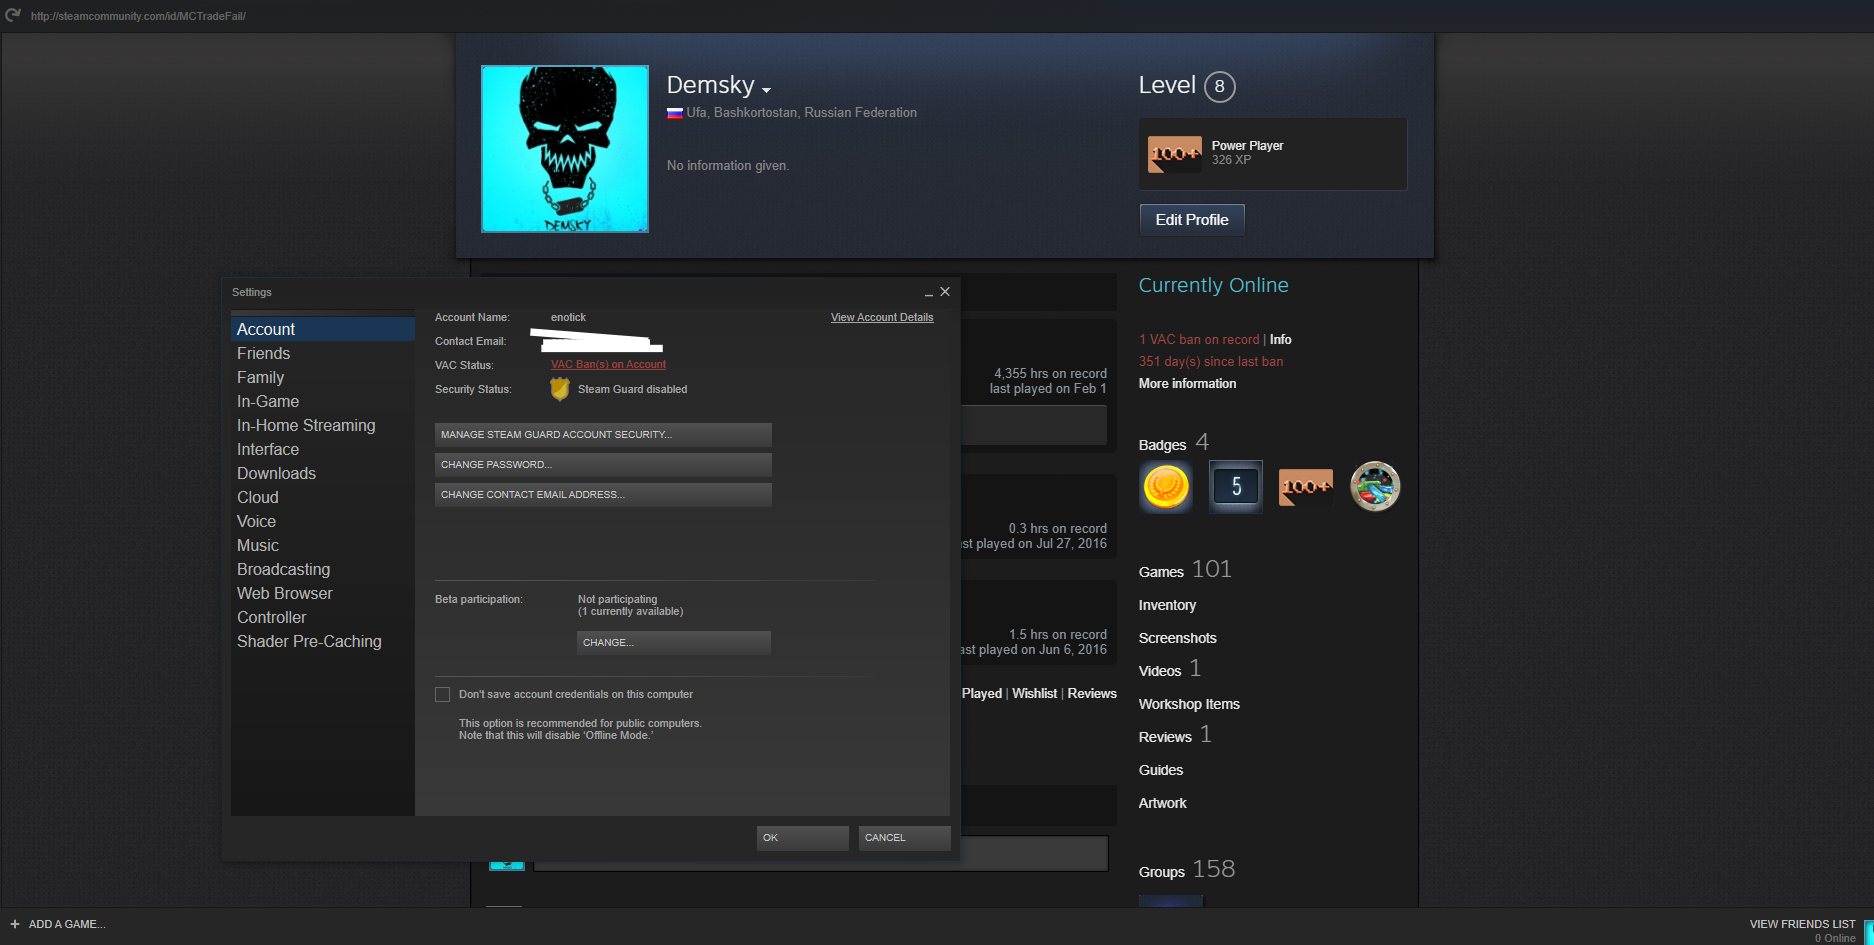This screenshot has height=945, width=1874.
Task: Open the Groups 158 link
Action: pos(1187,870)
